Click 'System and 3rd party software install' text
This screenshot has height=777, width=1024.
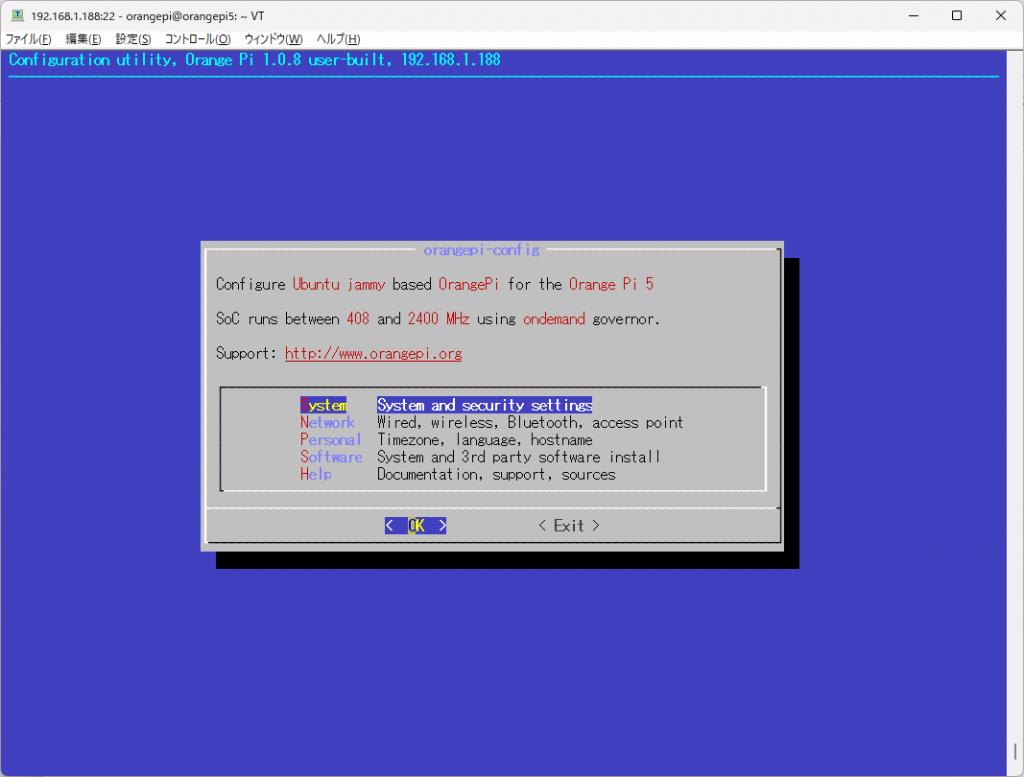[x=519, y=457]
